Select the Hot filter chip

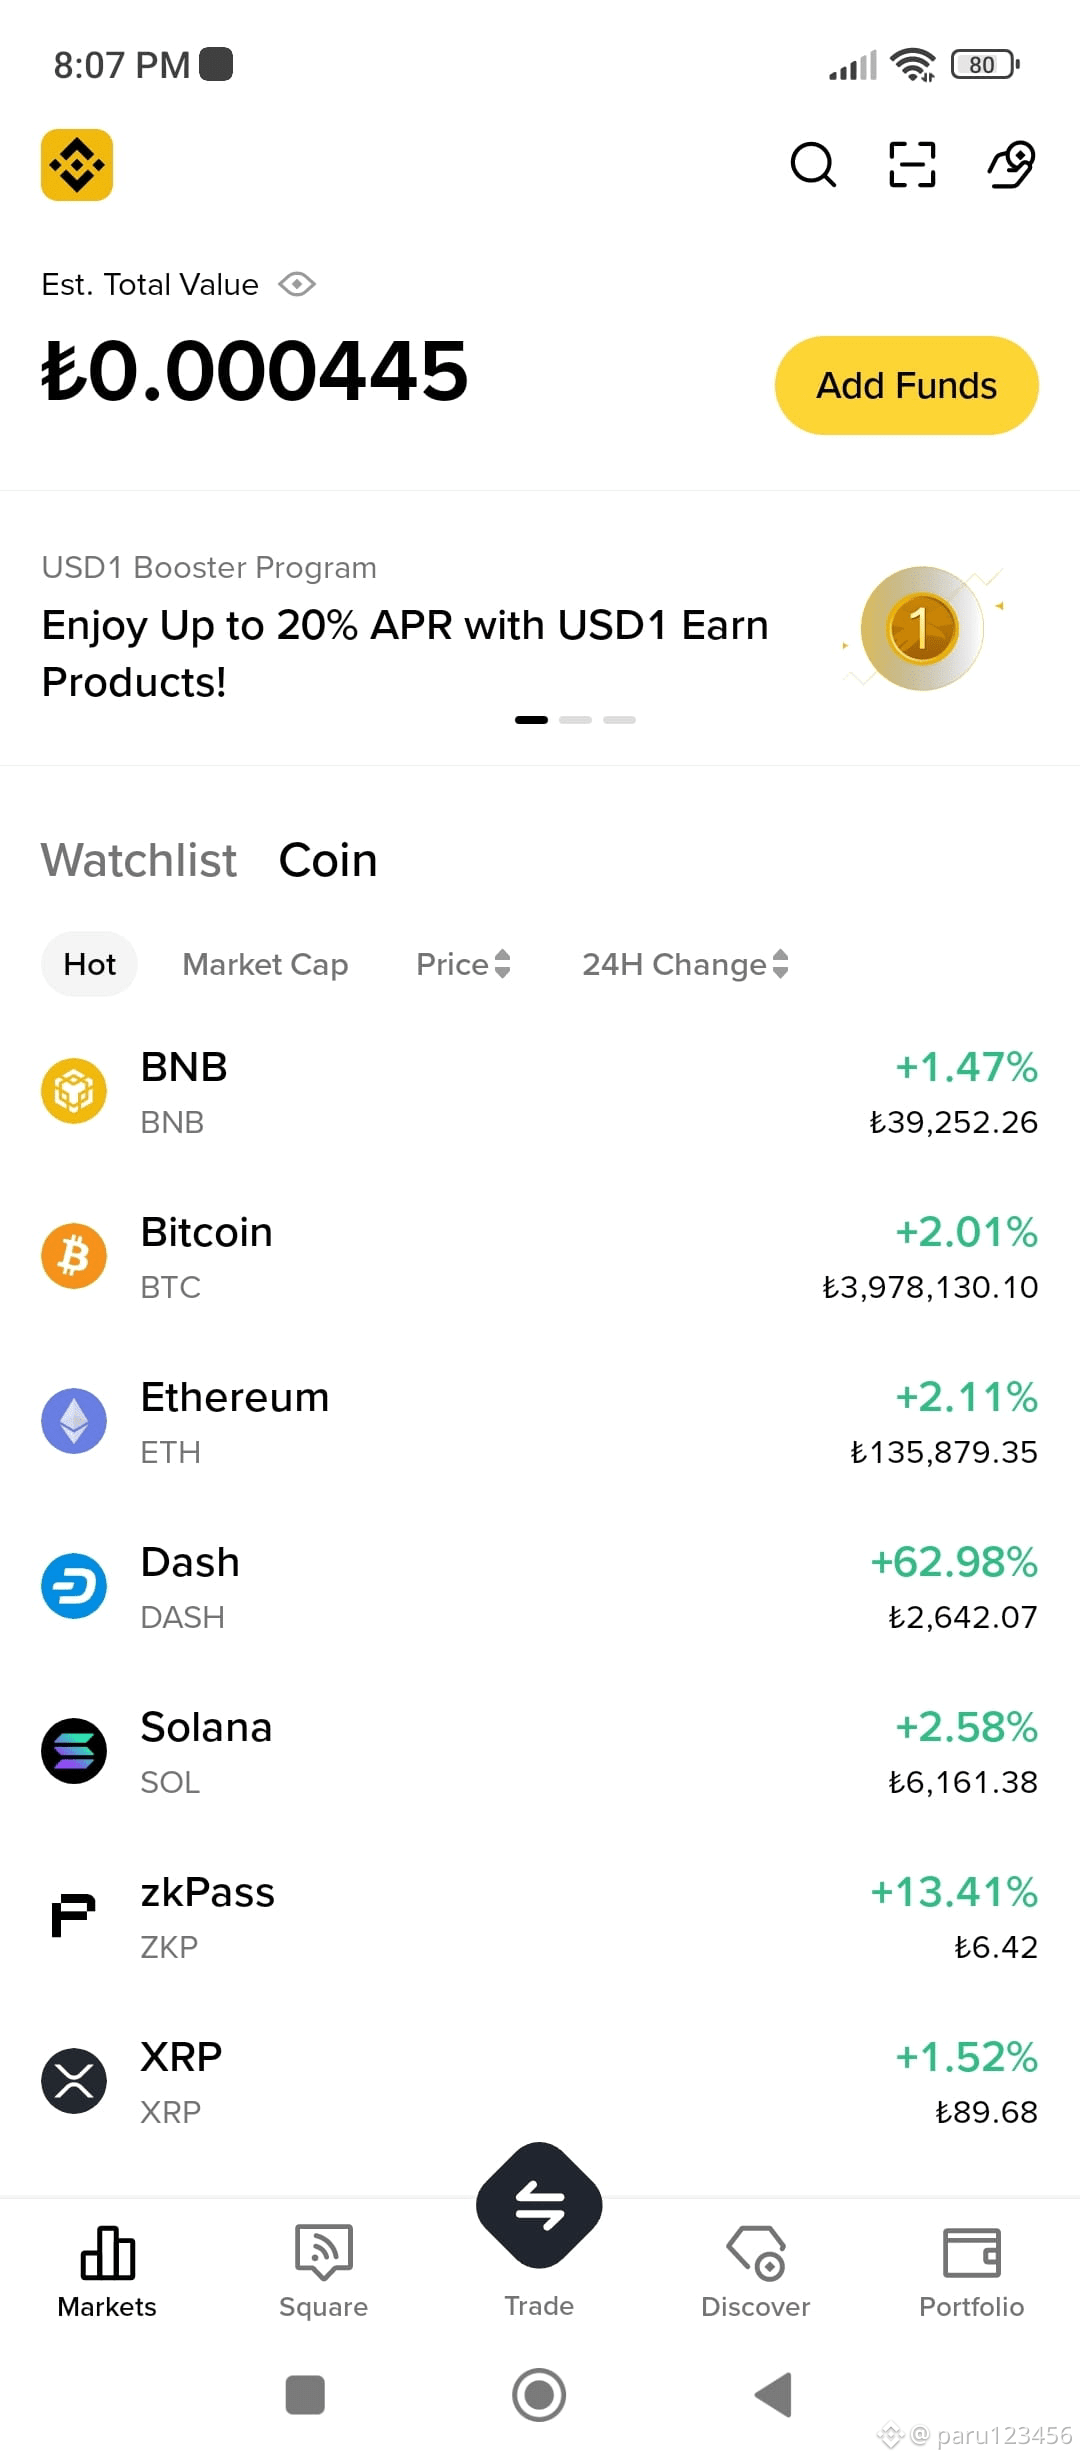89,964
